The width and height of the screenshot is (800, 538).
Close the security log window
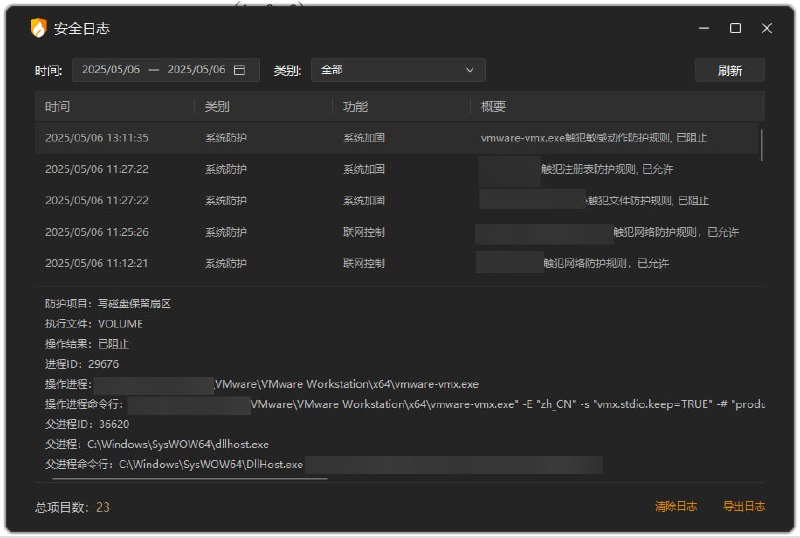click(x=767, y=28)
